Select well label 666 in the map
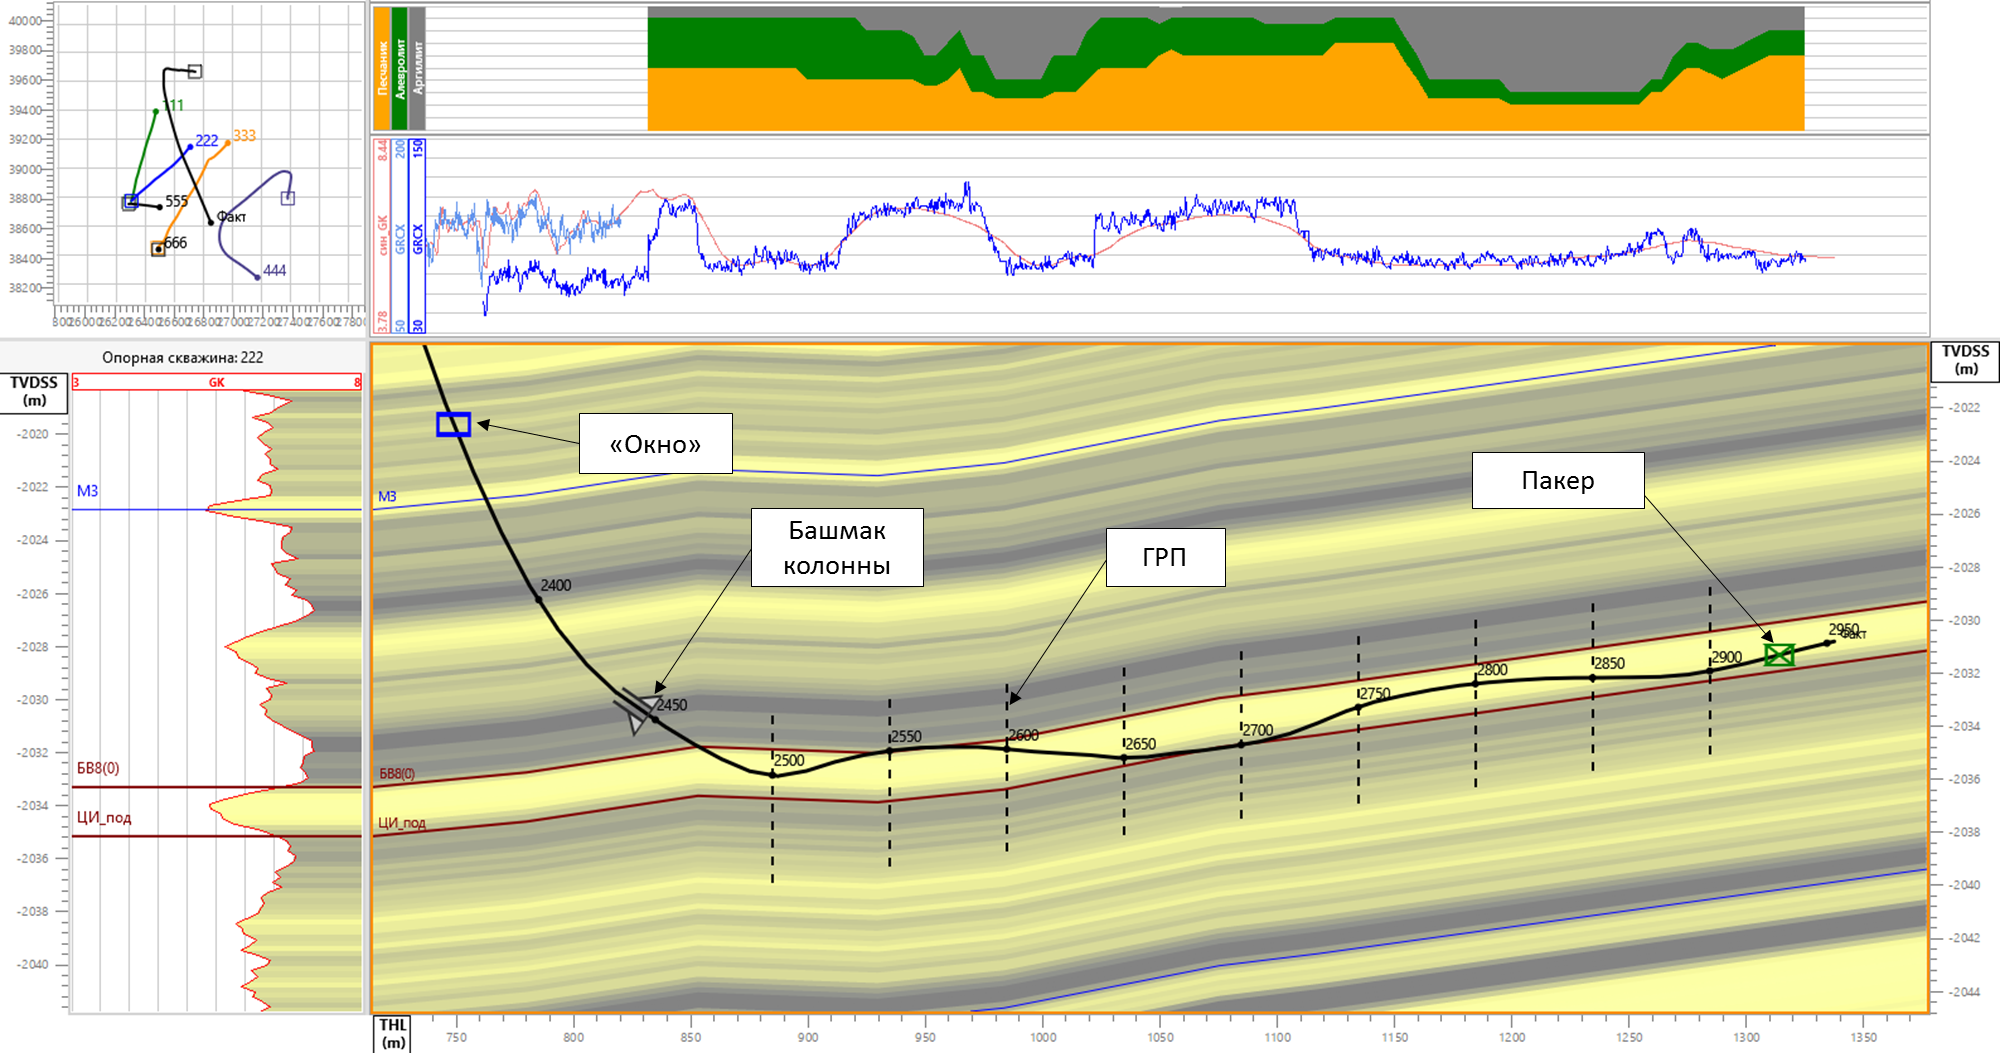Viewport: 2000px width, 1053px height. pos(175,242)
